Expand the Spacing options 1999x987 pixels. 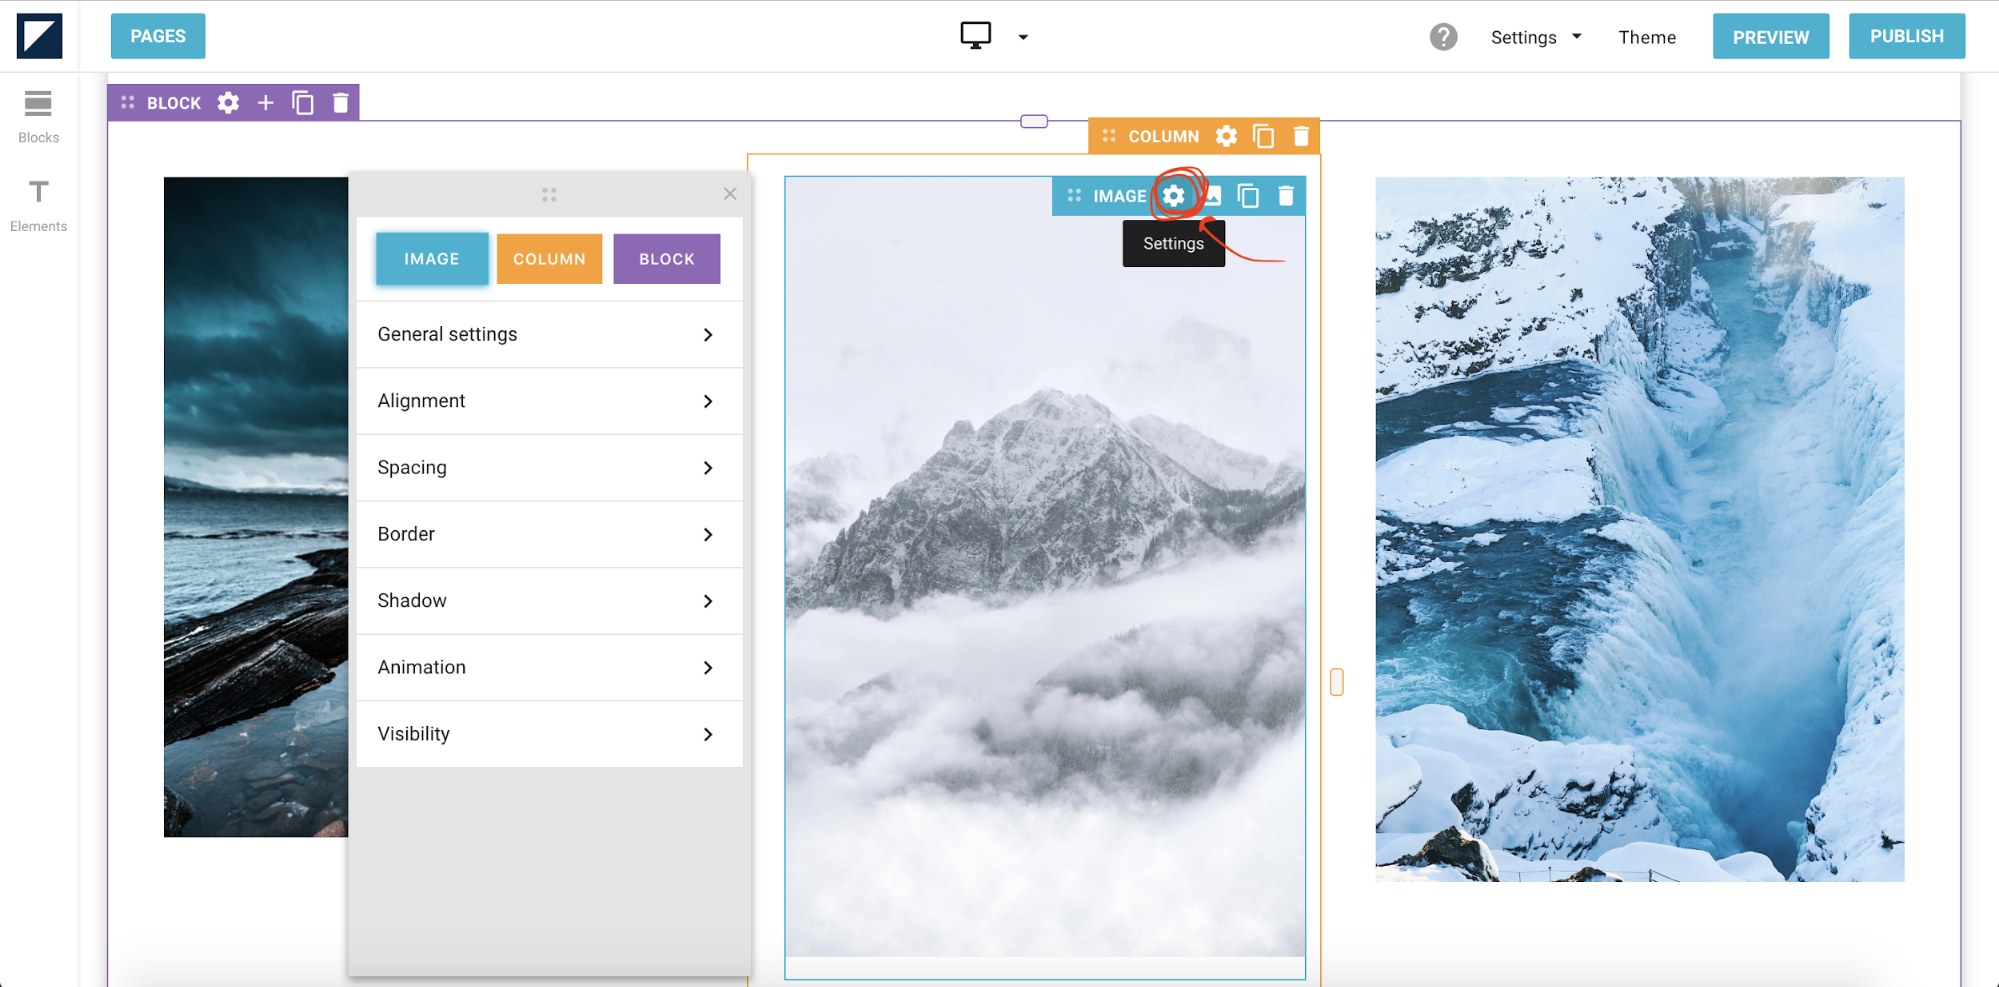pos(549,468)
